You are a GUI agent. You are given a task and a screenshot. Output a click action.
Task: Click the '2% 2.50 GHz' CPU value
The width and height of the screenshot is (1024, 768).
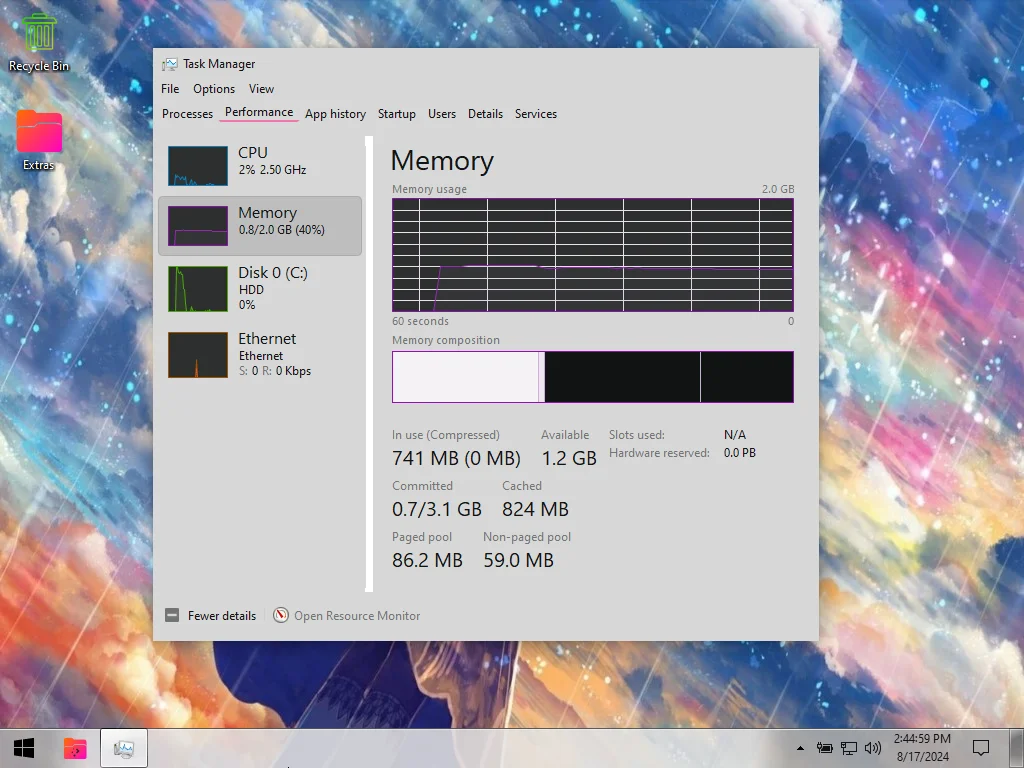(272, 170)
